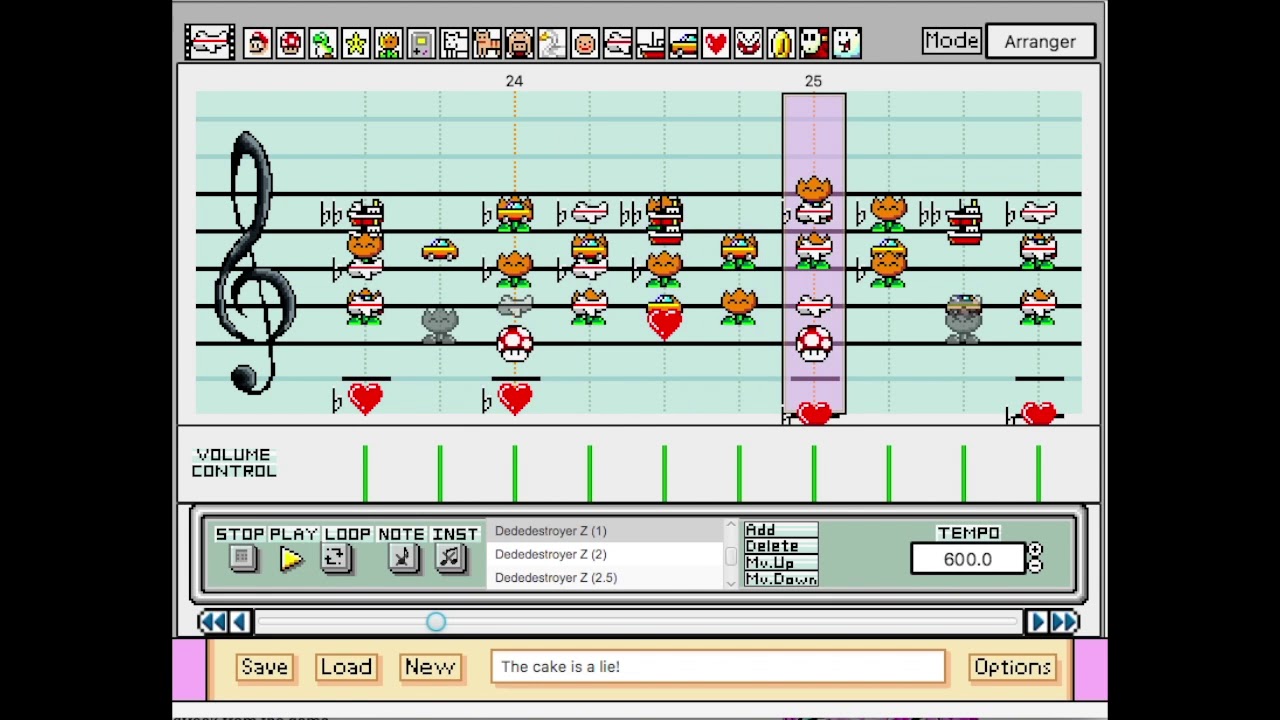Step forward one measure with right arrow

[1037, 622]
